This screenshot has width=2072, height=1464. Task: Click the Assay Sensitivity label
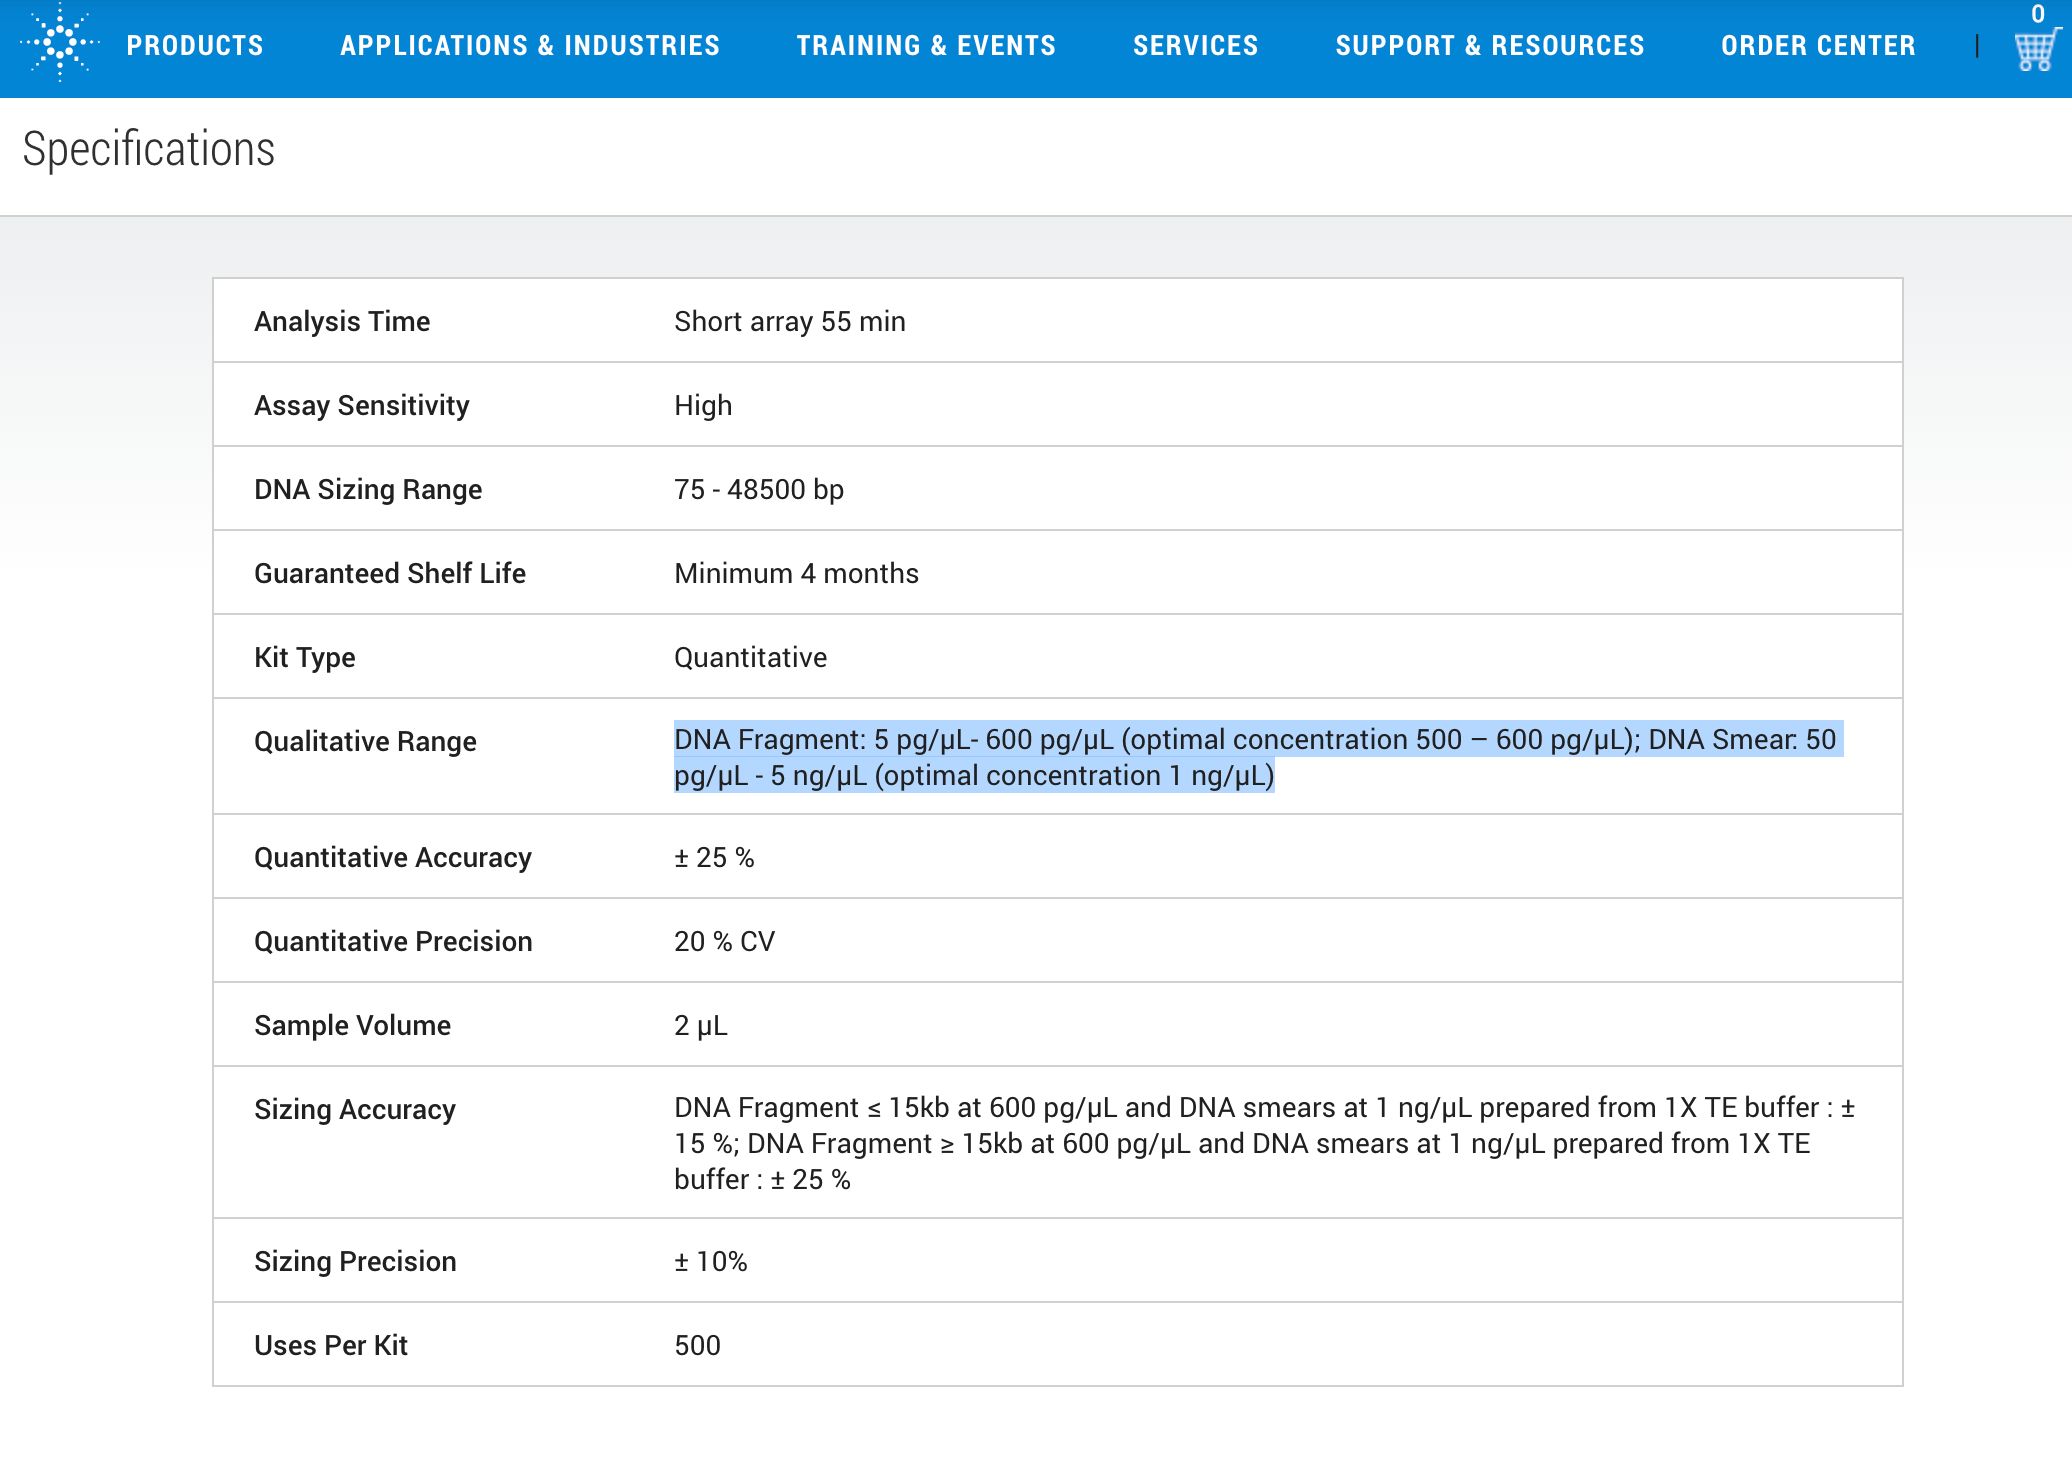361,406
